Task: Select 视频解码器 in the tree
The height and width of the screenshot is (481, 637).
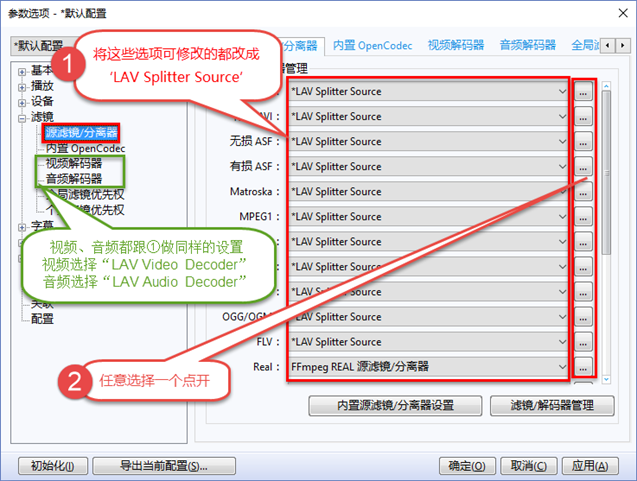Action: pyautogui.click(x=74, y=163)
